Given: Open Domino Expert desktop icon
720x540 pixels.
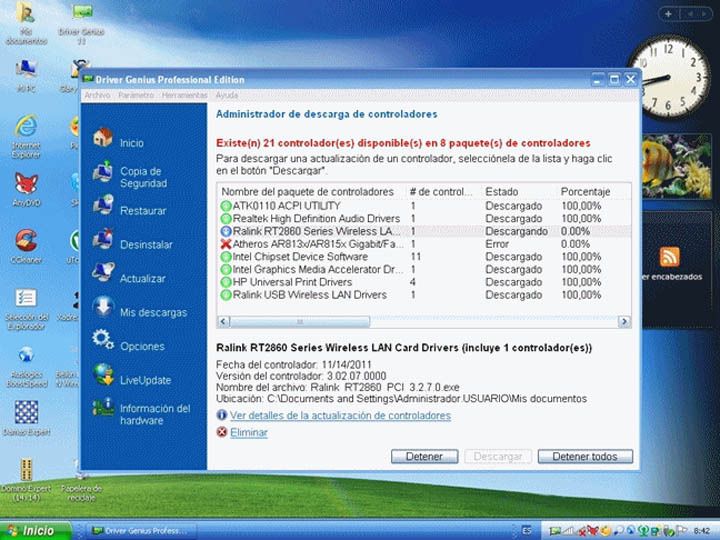Looking at the screenshot, I should (x=26, y=469).
